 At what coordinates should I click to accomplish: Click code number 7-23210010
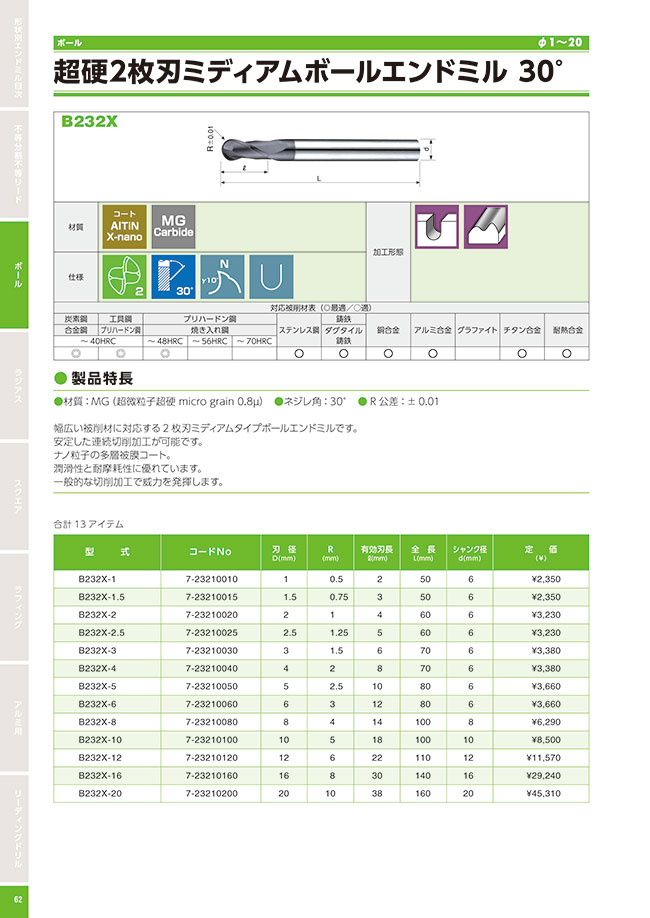pyautogui.click(x=212, y=580)
